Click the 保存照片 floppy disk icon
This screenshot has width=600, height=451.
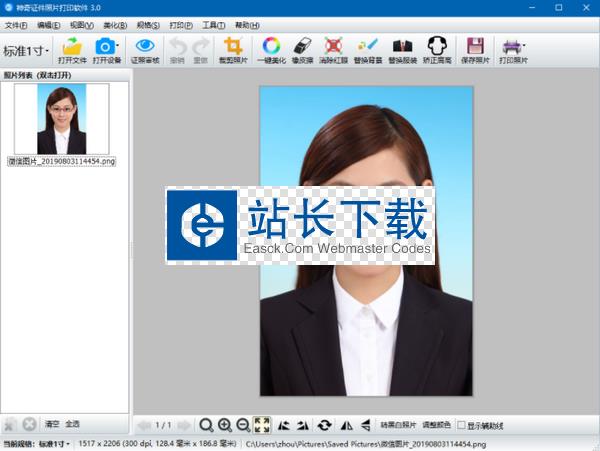click(x=475, y=46)
